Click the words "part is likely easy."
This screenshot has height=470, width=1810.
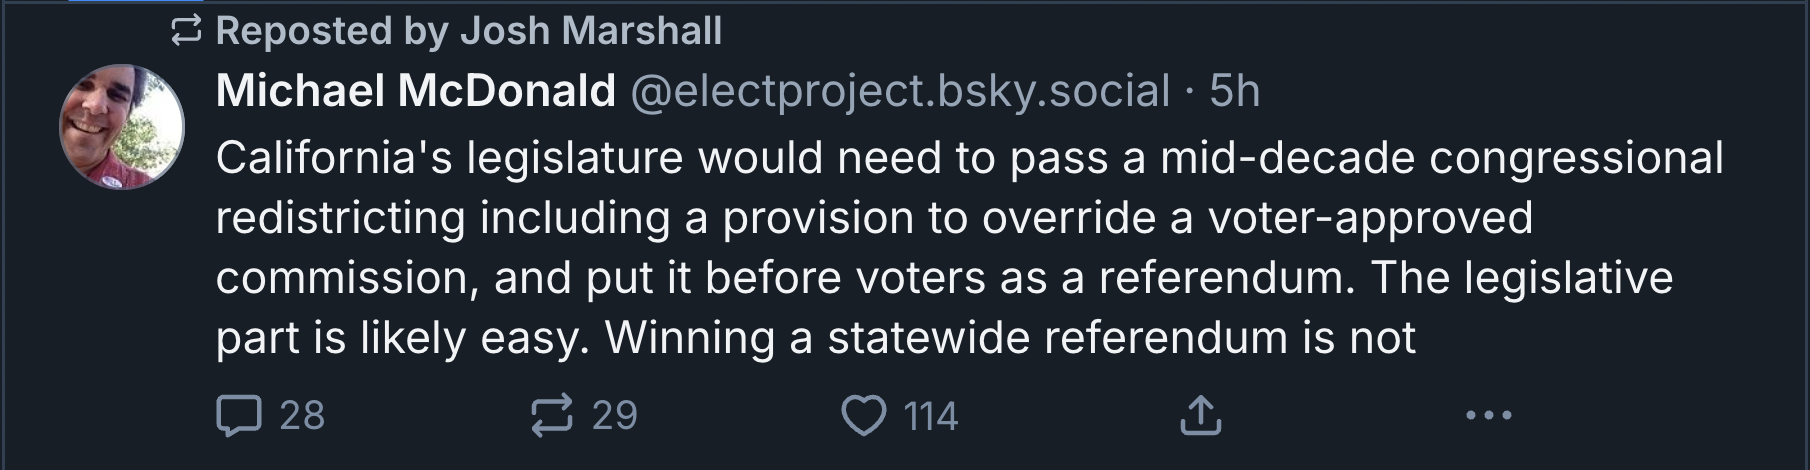coord(403,339)
